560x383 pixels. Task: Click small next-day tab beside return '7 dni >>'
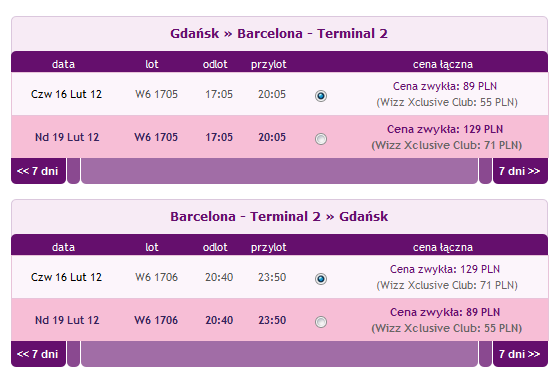pos(485,354)
